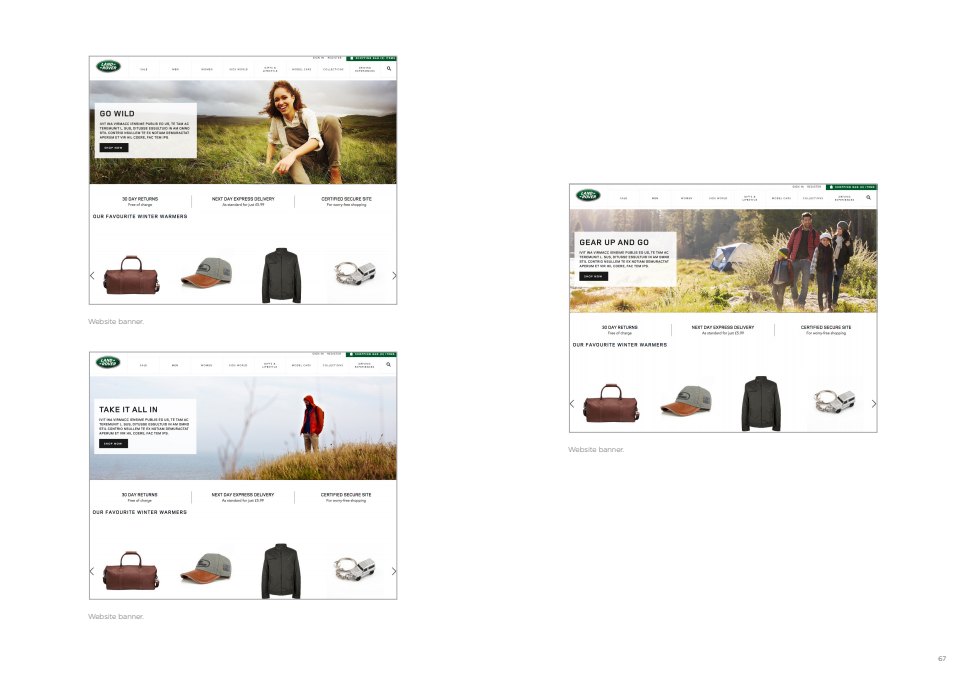Open search icon in Gear Up and Go mockup
This screenshot has height=678, width=960.
[868, 197]
